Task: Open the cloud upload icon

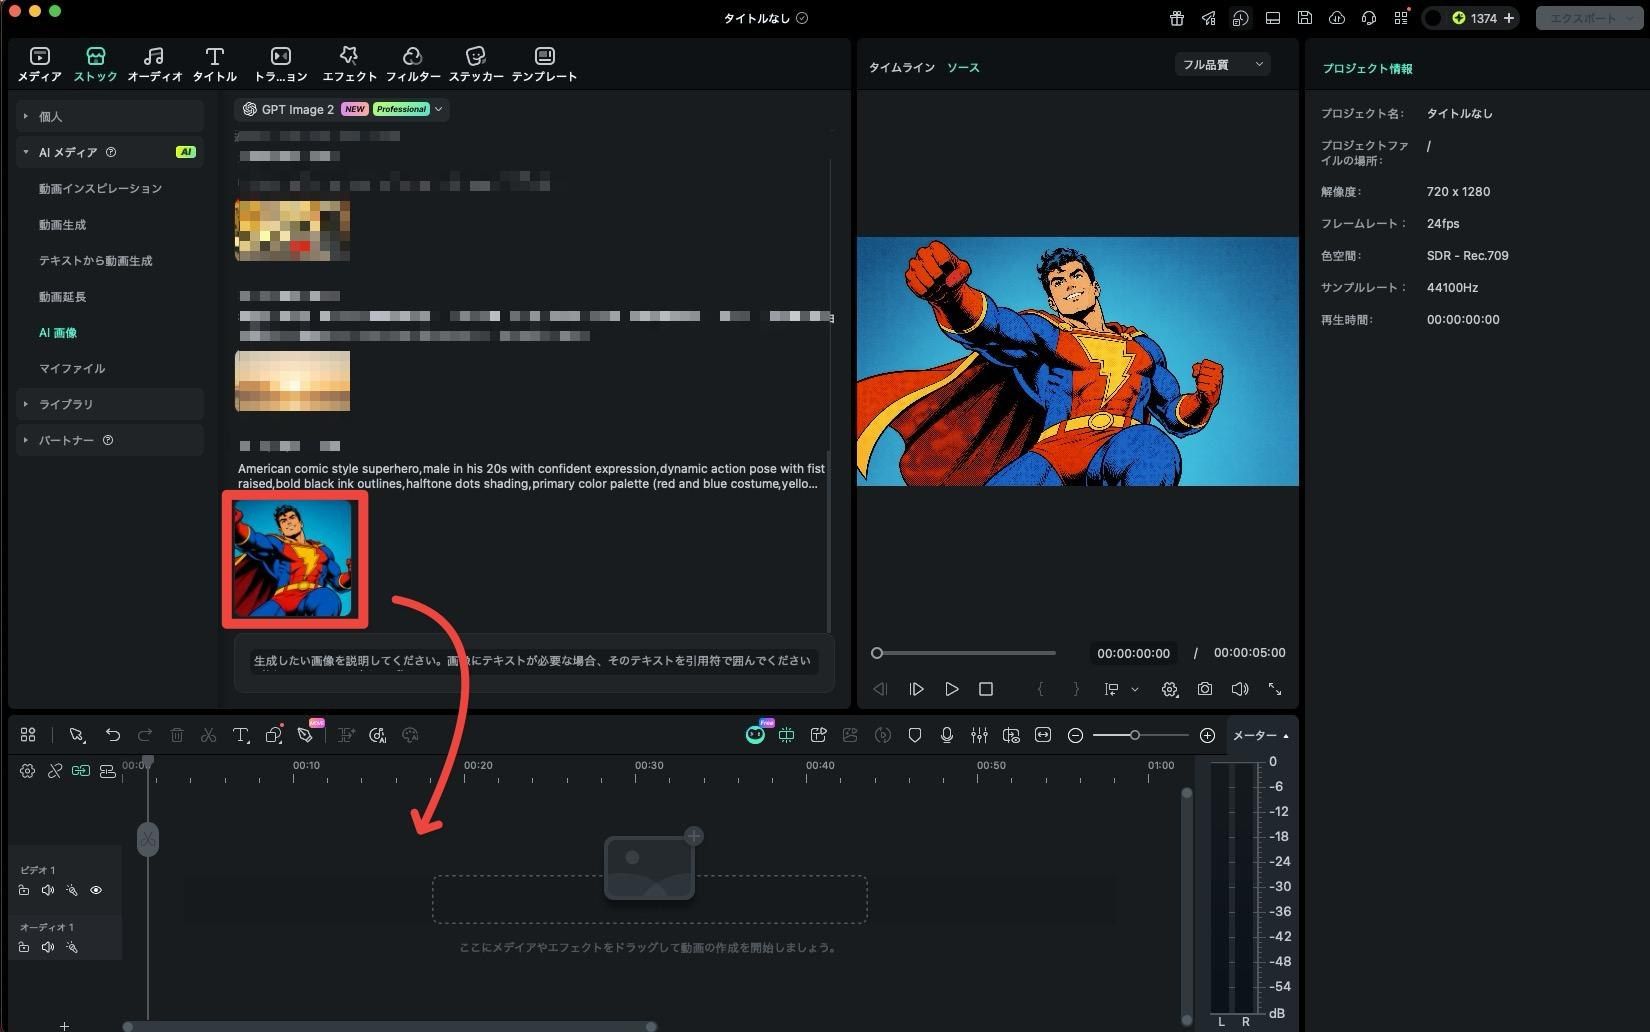Action: pos(1337,18)
